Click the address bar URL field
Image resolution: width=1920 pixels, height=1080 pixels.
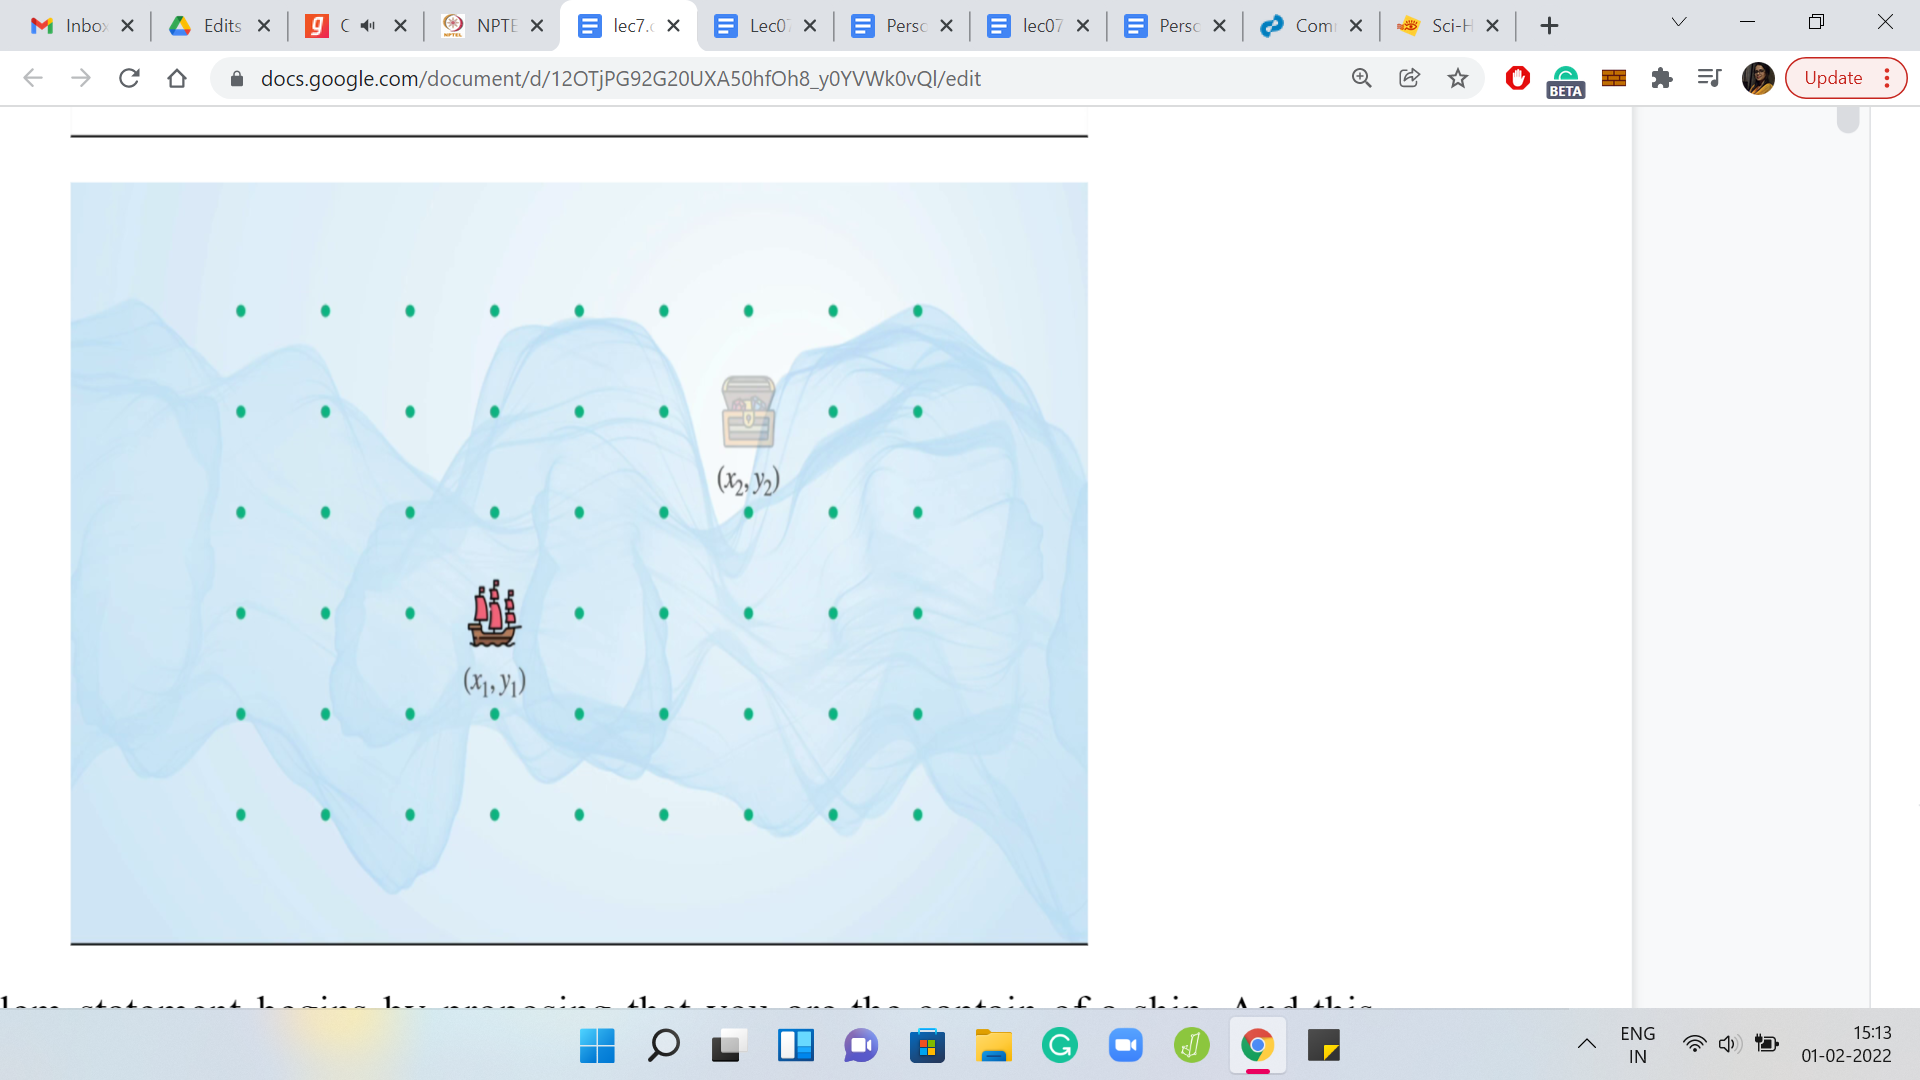[620, 78]
